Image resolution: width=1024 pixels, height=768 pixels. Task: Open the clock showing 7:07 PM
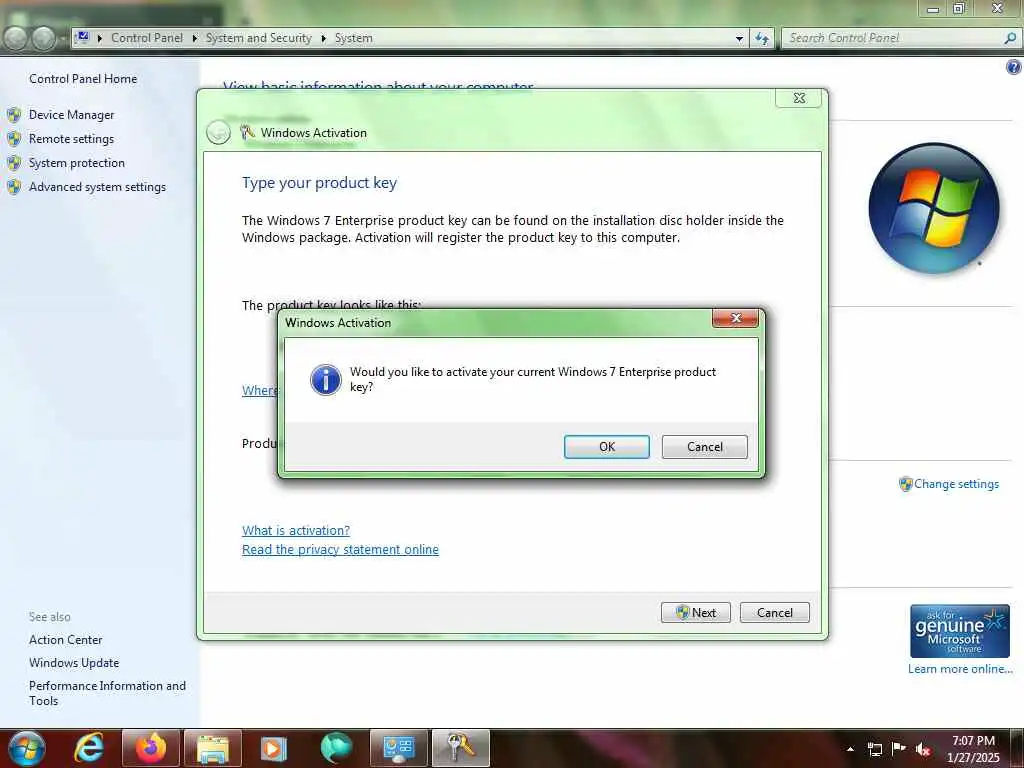[x=973, y=748]
